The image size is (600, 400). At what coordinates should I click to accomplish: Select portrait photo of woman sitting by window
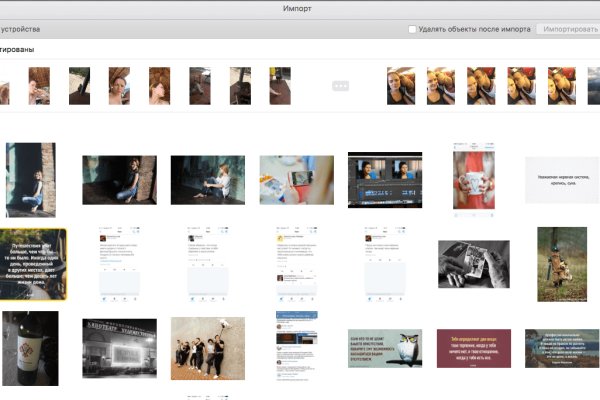point(30,179)
